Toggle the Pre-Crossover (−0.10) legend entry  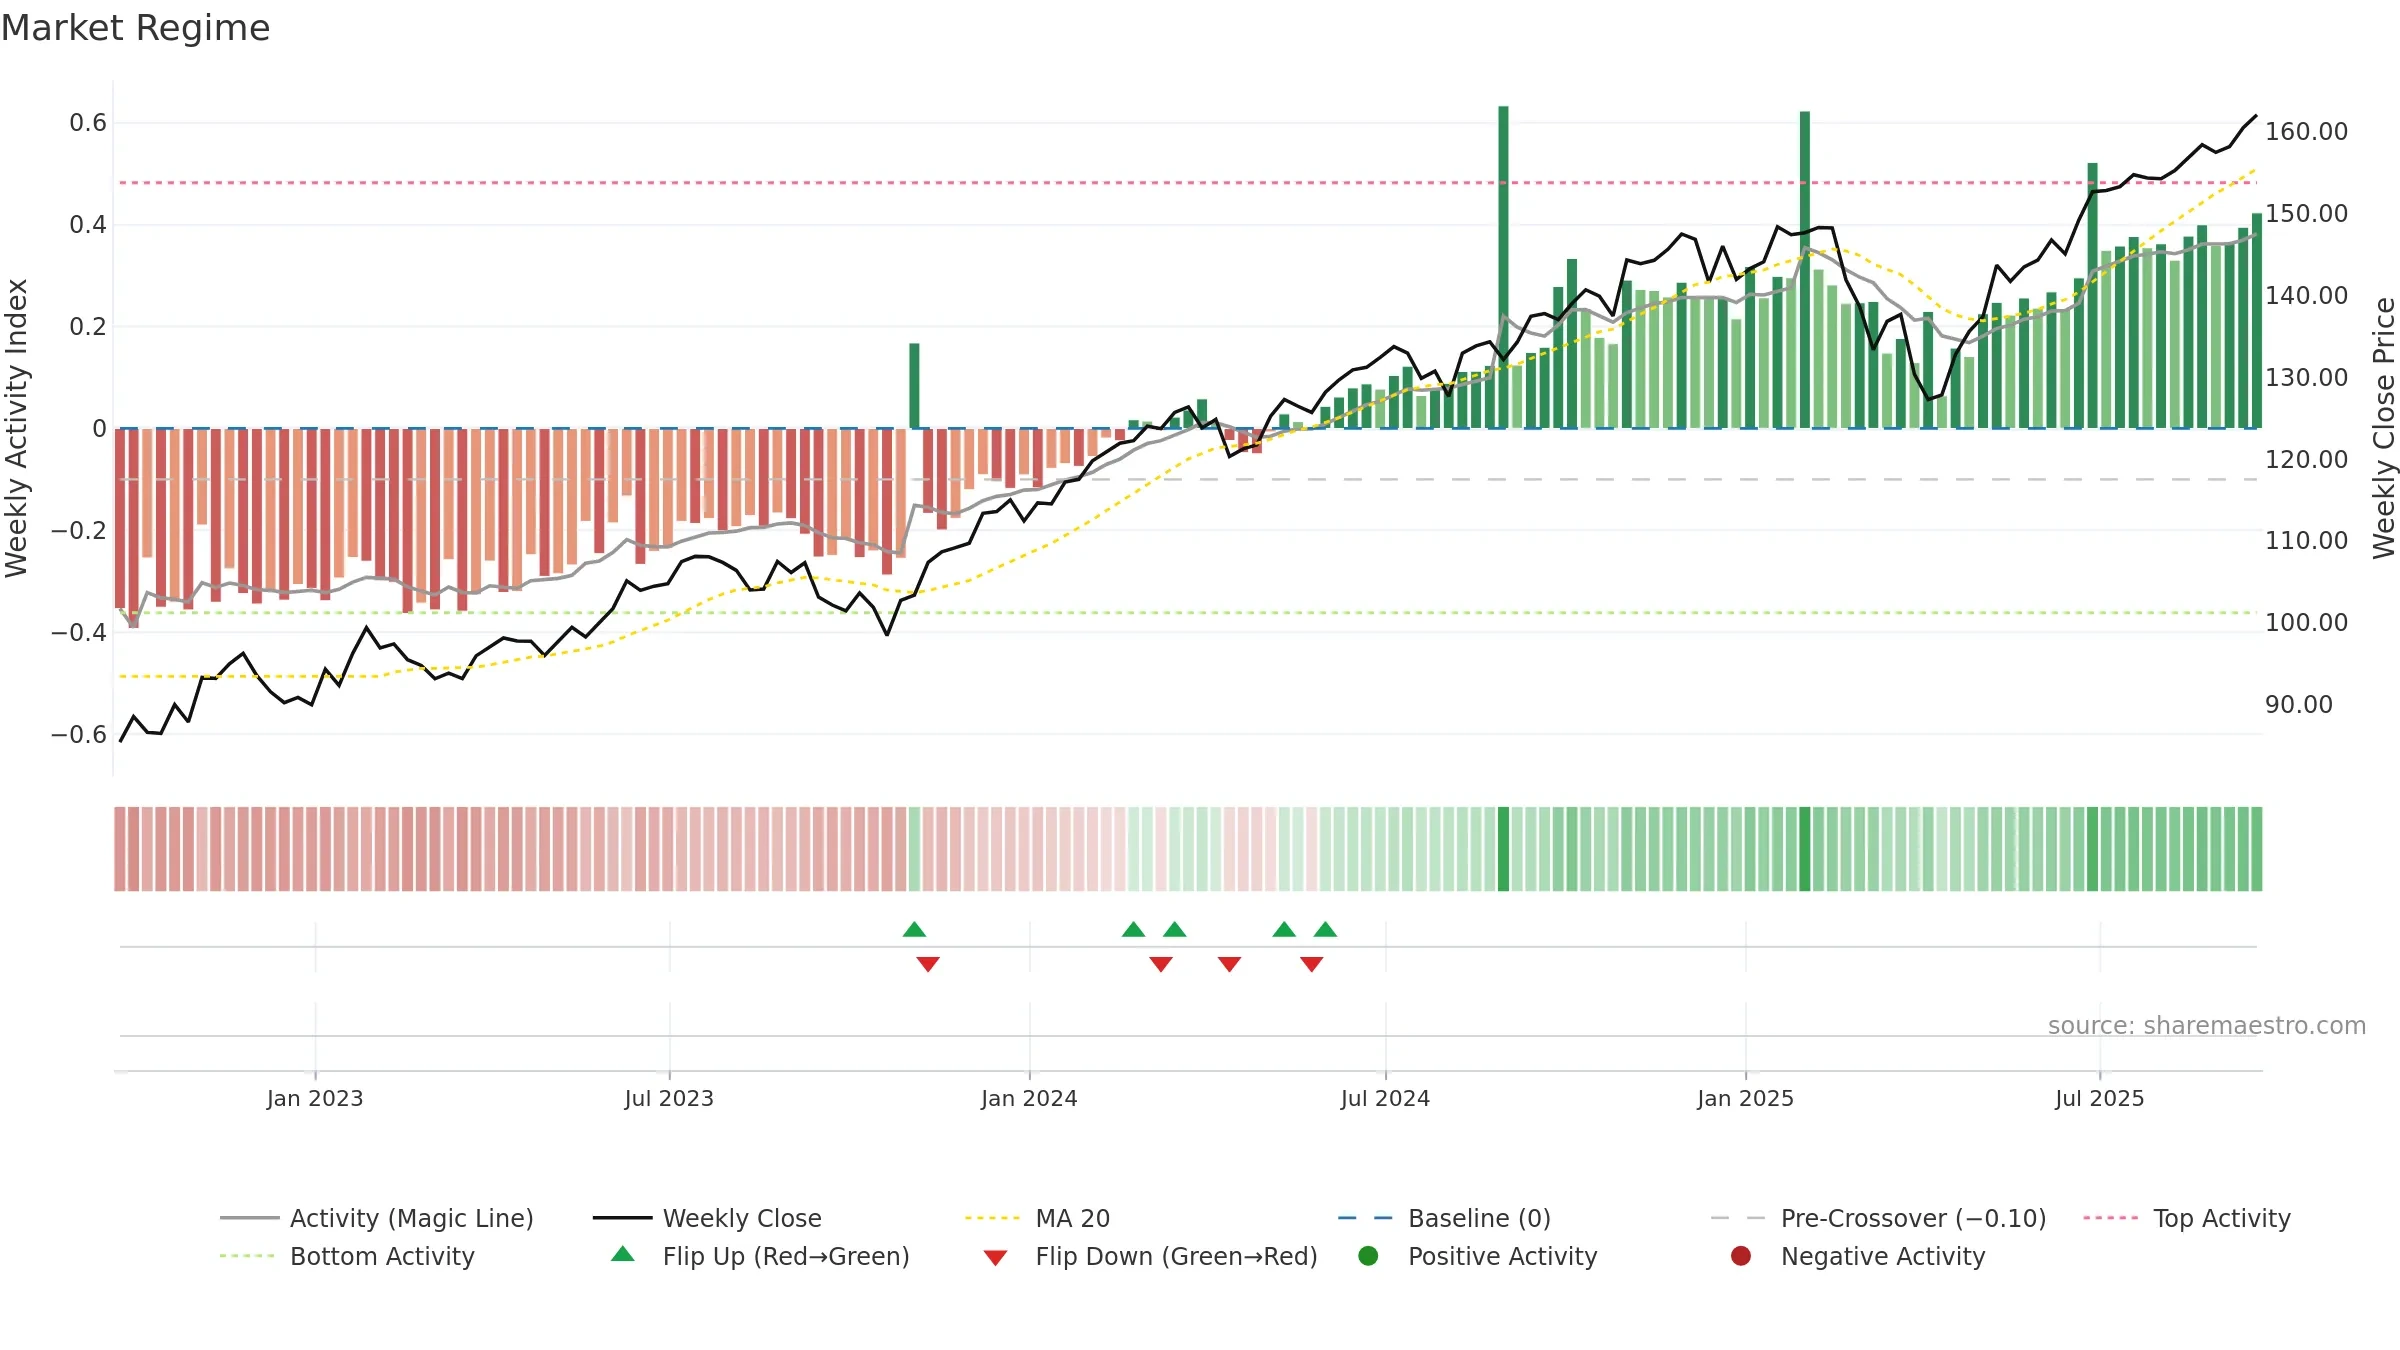pyautogui.click(x=1879, y=1218)
